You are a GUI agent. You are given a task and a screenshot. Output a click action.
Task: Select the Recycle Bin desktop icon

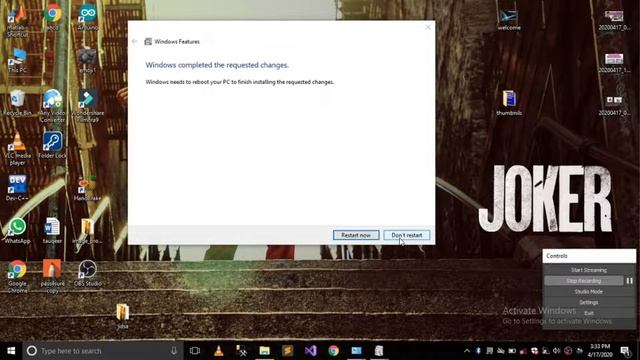17,103
